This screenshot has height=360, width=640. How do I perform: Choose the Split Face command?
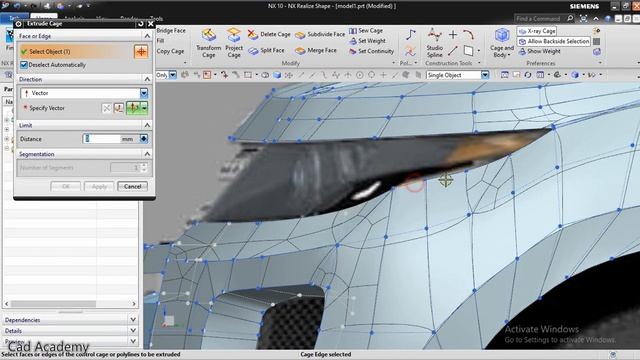267,51
